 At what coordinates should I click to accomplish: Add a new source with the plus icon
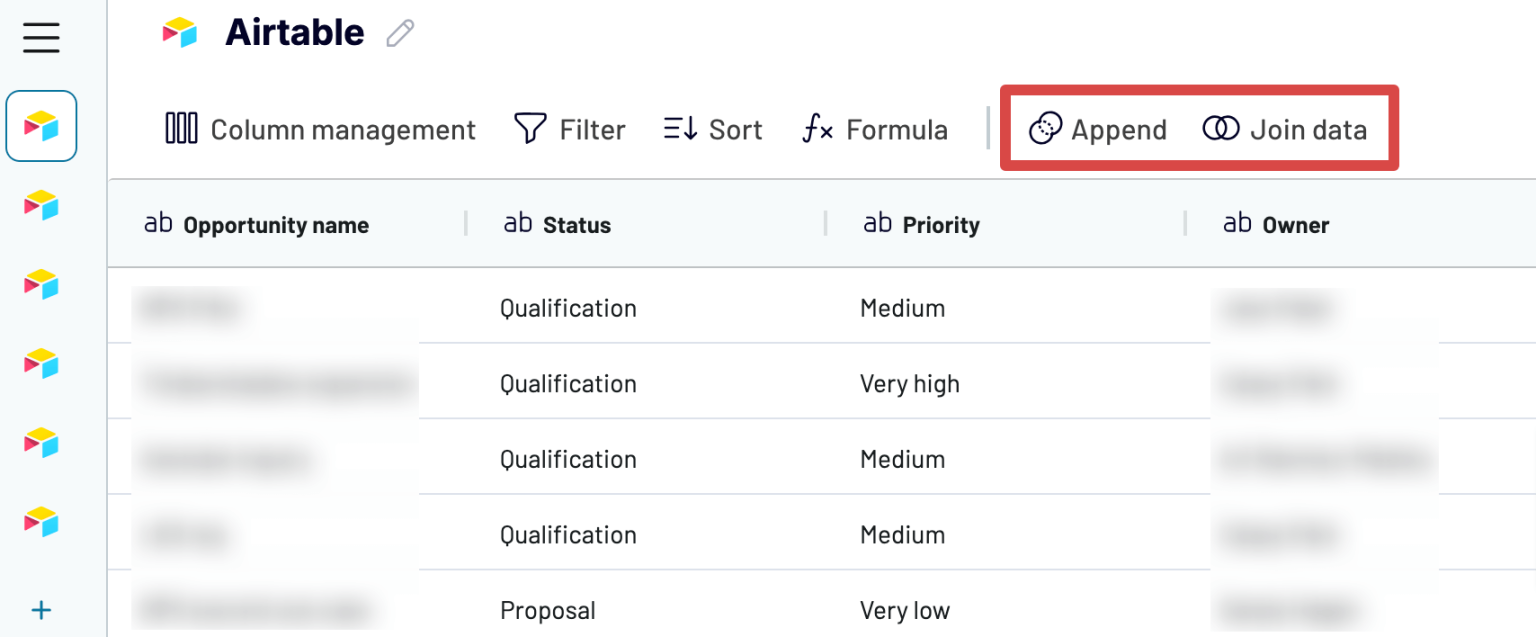coord(41,610)
